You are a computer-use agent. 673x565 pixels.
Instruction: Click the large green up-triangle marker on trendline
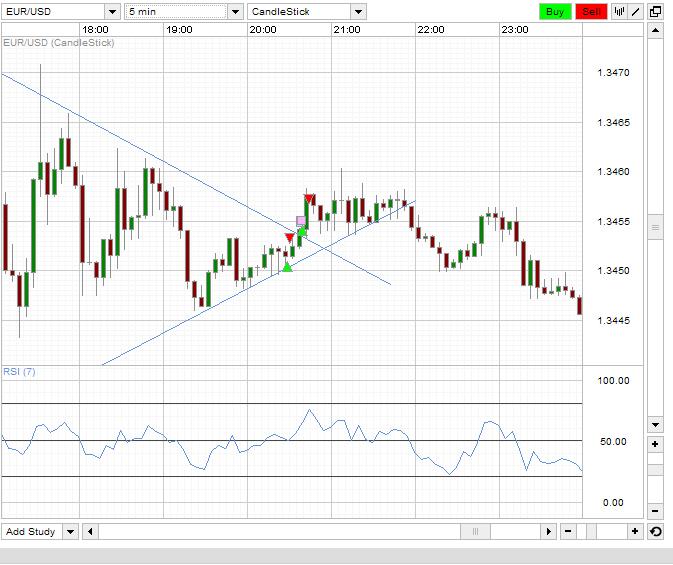tap(287, 267)
